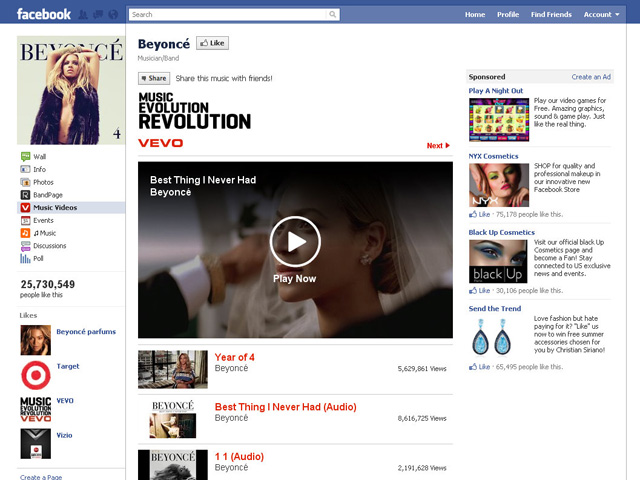640x480 pixels.
Task: Click the black Up ad image
Action: coord(498,261)
